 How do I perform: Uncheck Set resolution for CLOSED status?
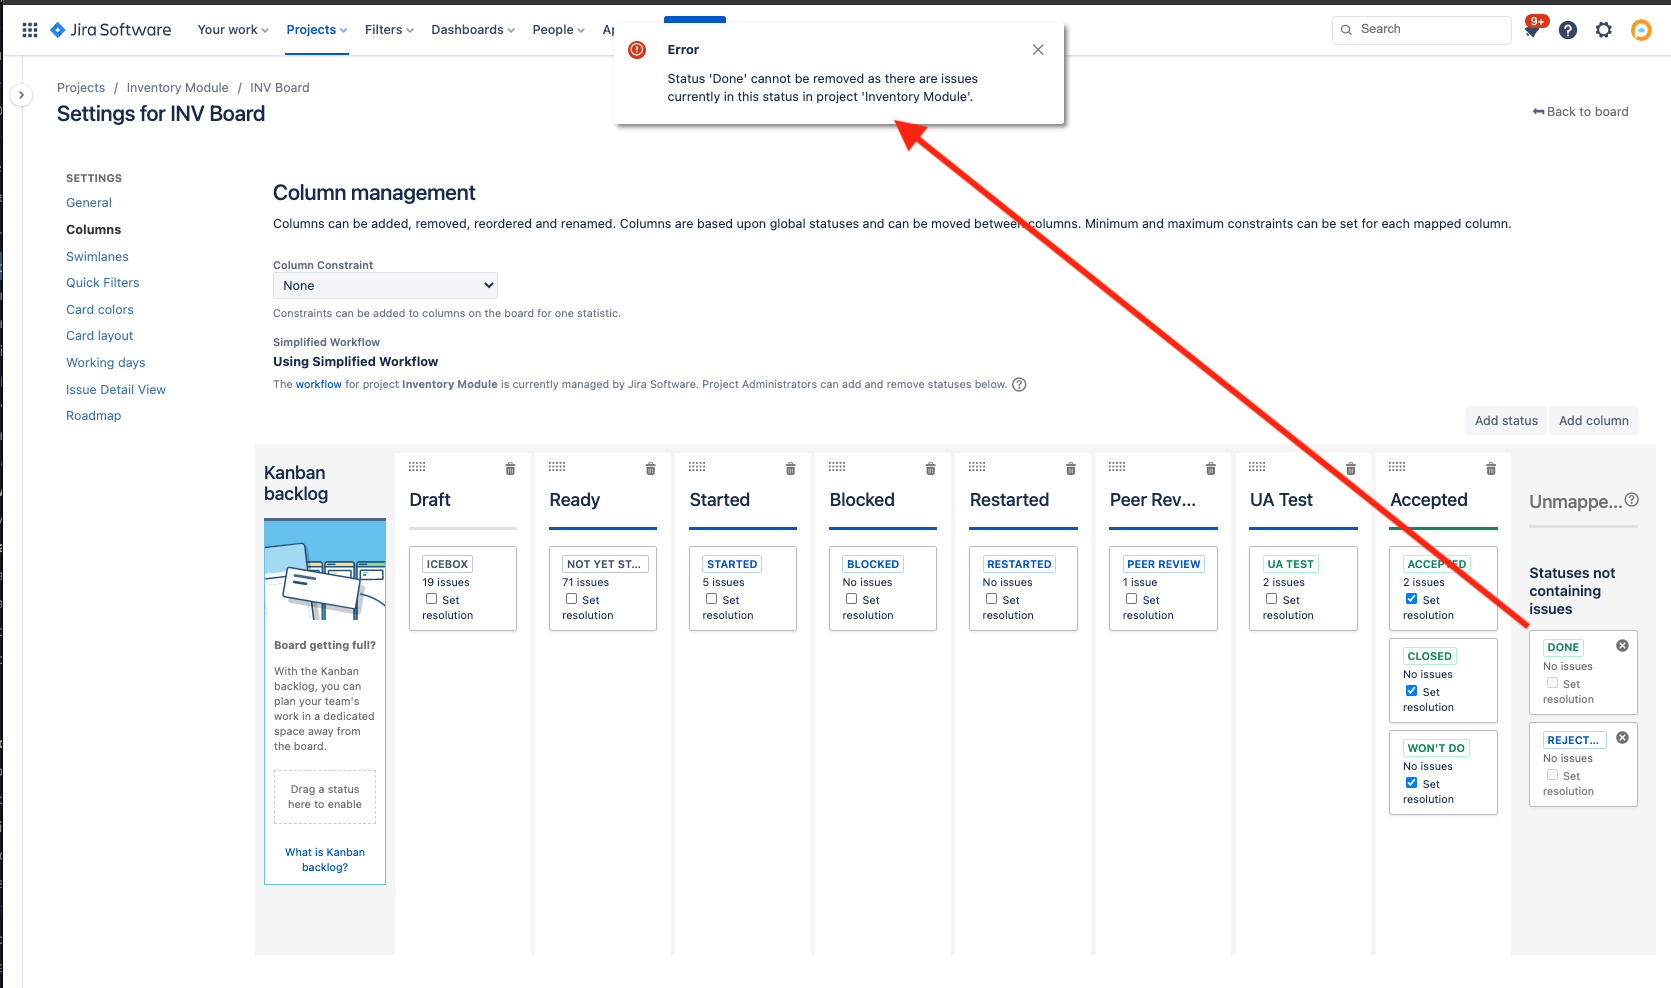pos(1411,691)
